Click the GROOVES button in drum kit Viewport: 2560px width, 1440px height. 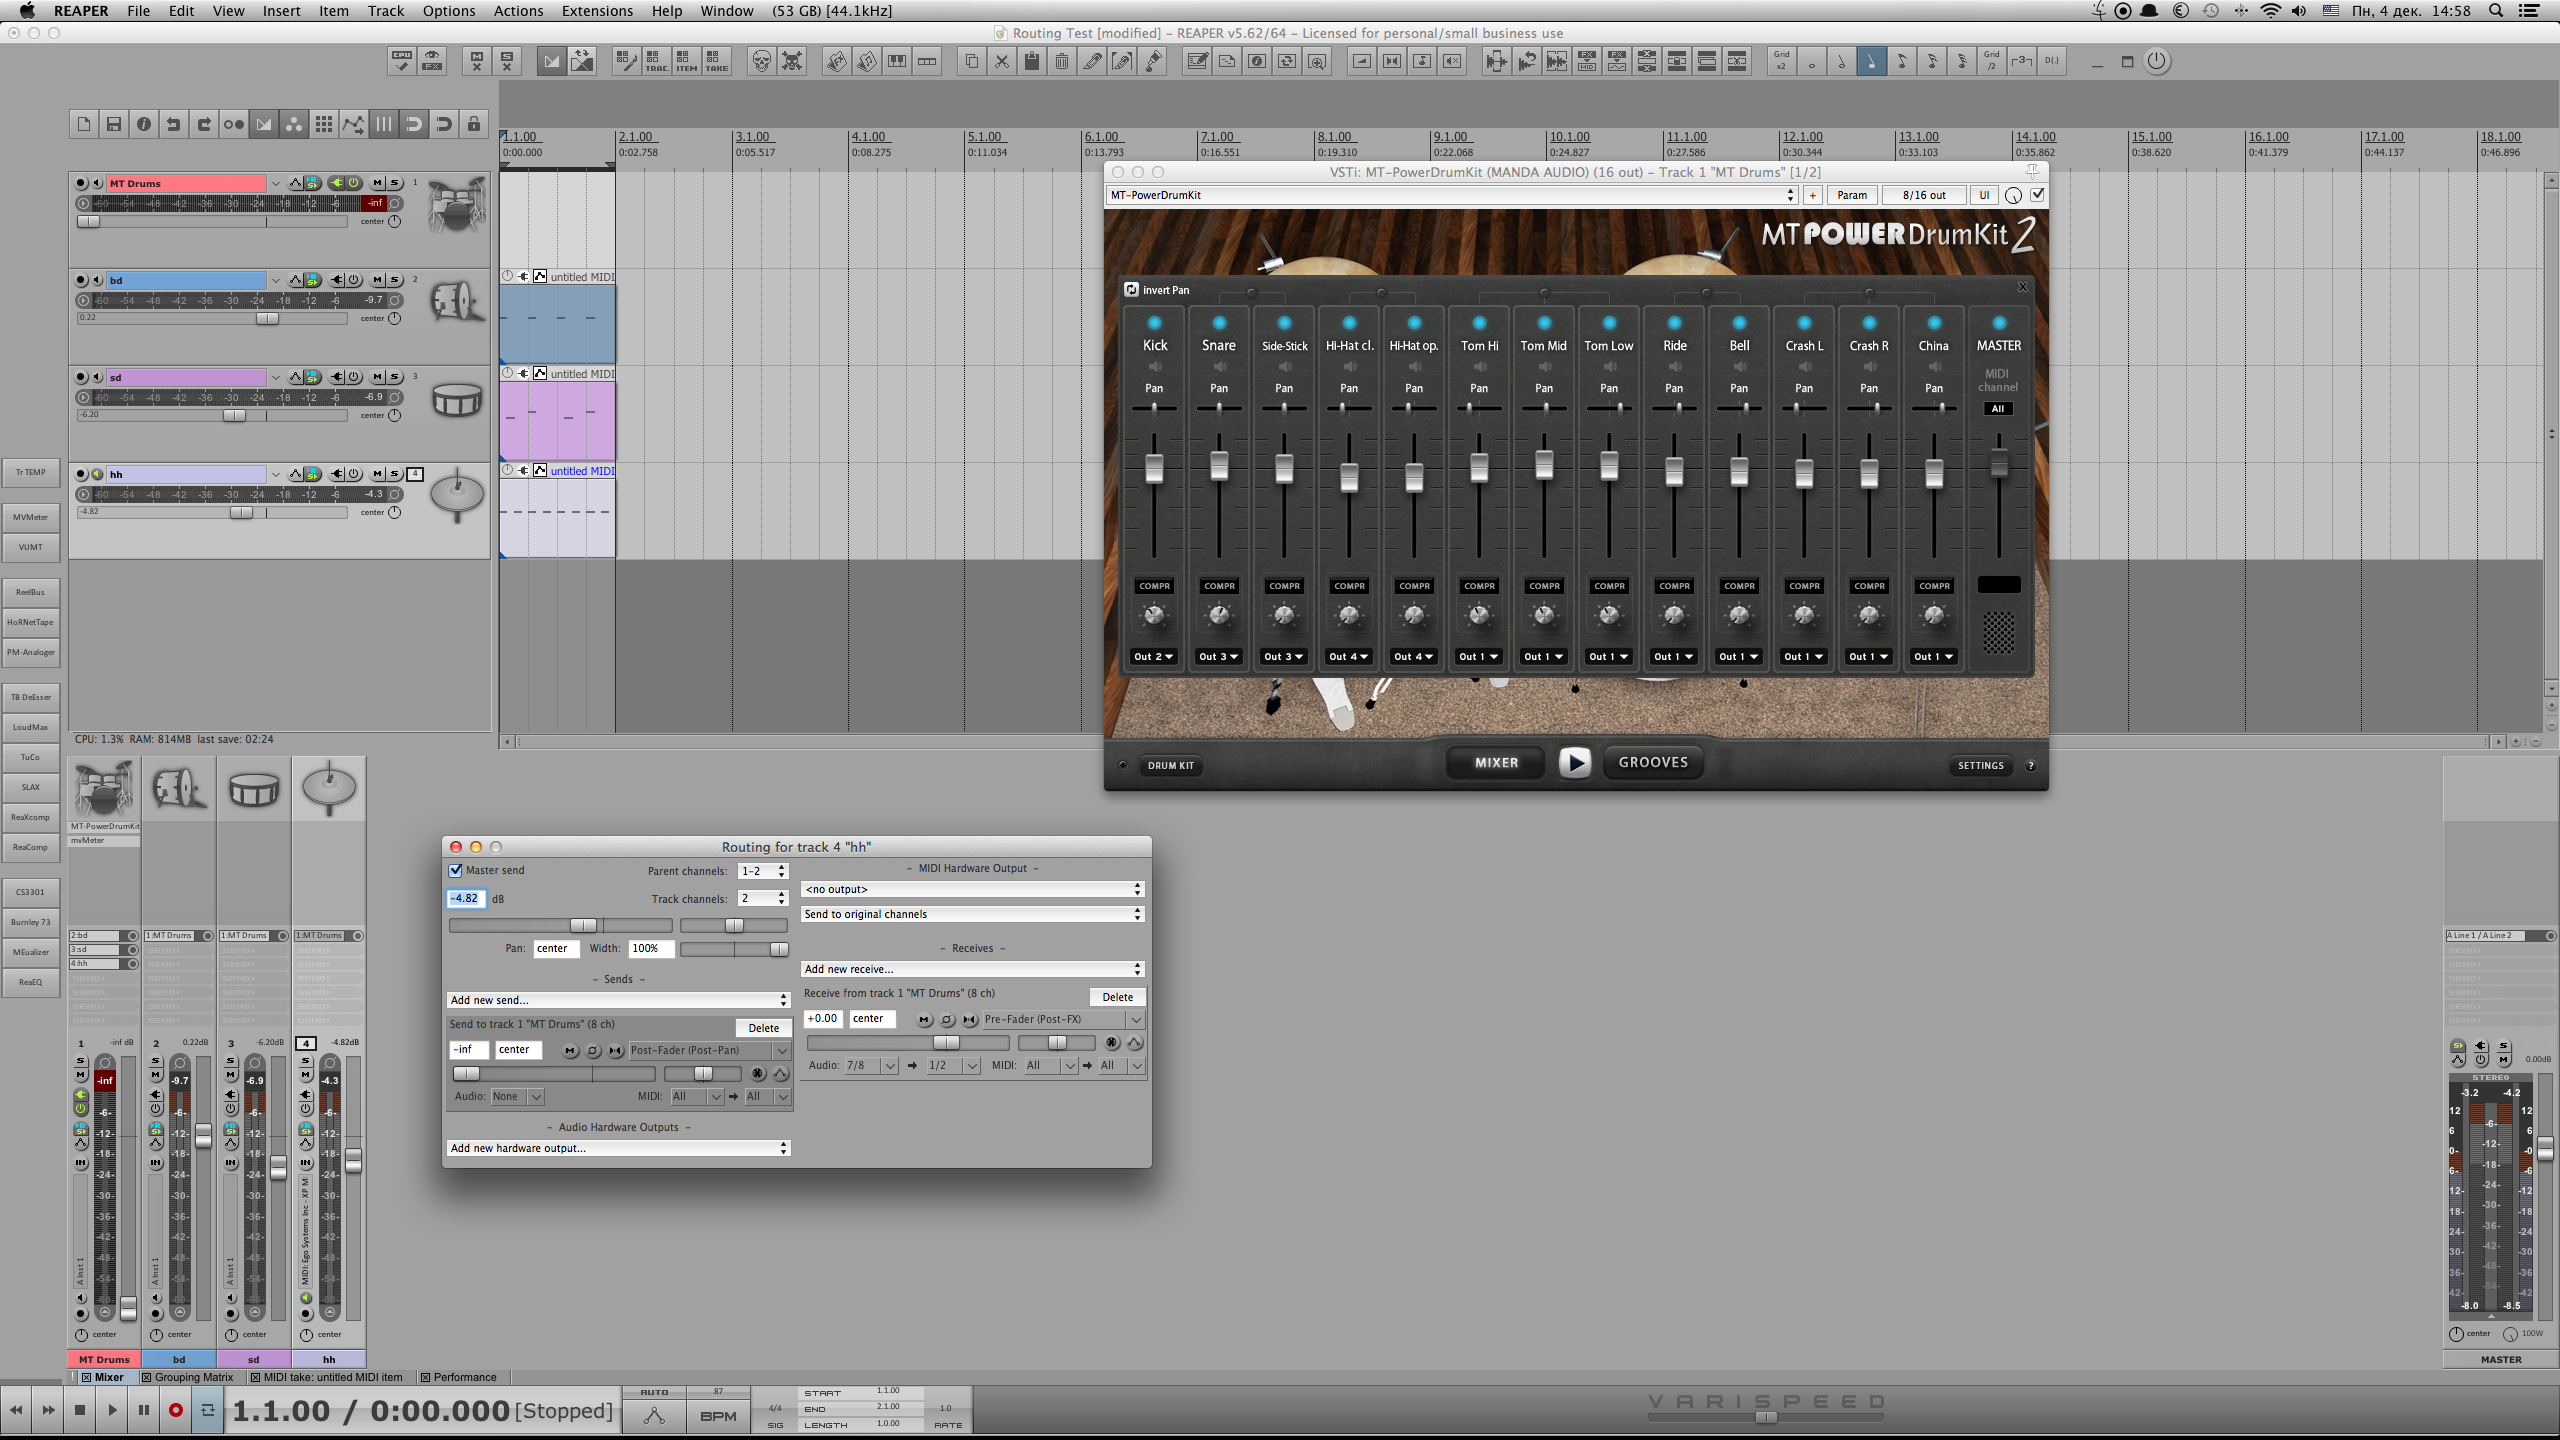click(1653, 762)
